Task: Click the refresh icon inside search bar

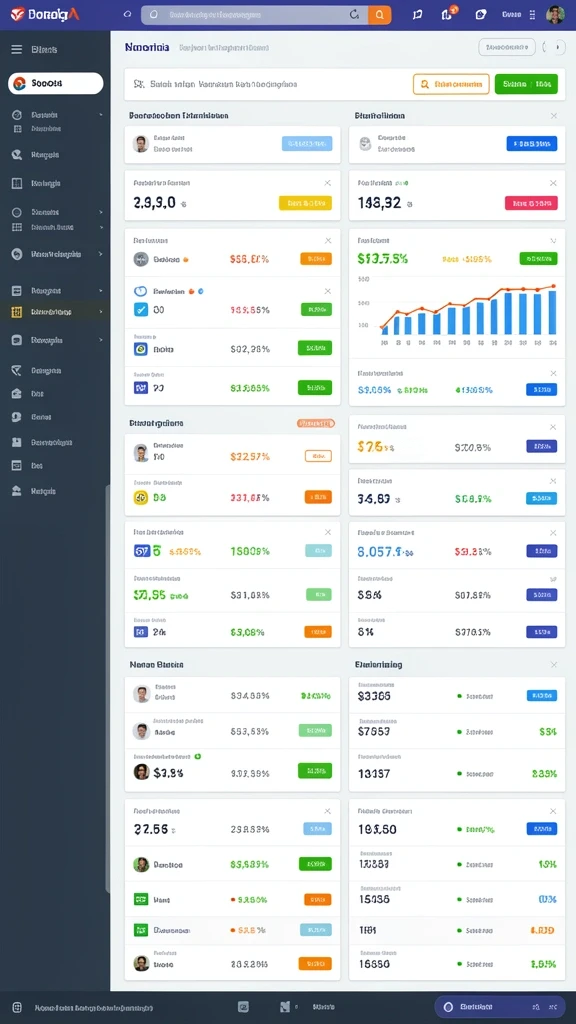Action: click(x=355, y=14)
